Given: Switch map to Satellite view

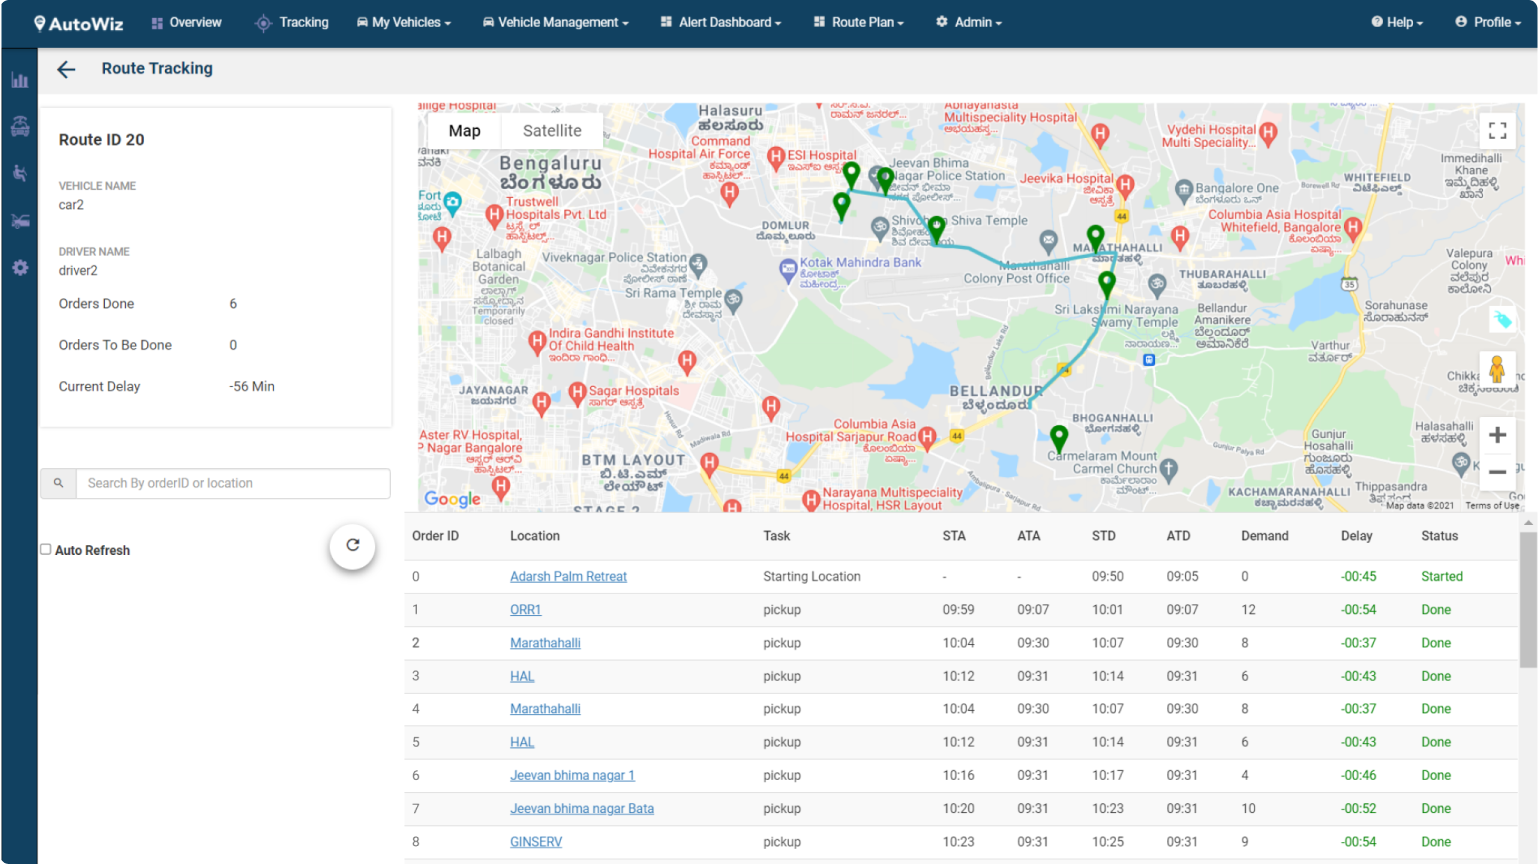Looking at the screenshot, I should (x=552, y=131).
